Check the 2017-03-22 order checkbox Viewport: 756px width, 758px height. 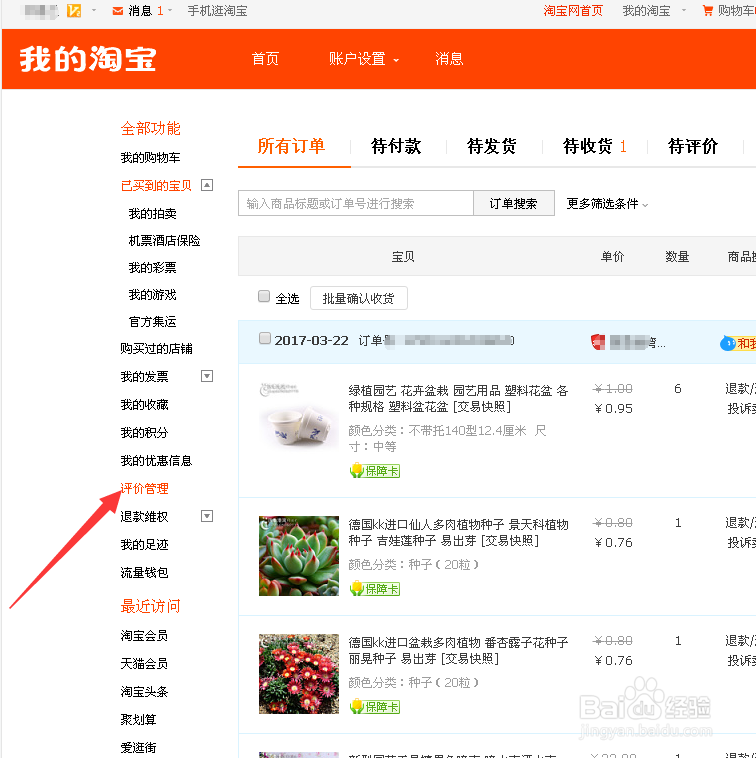click(265, 338)
